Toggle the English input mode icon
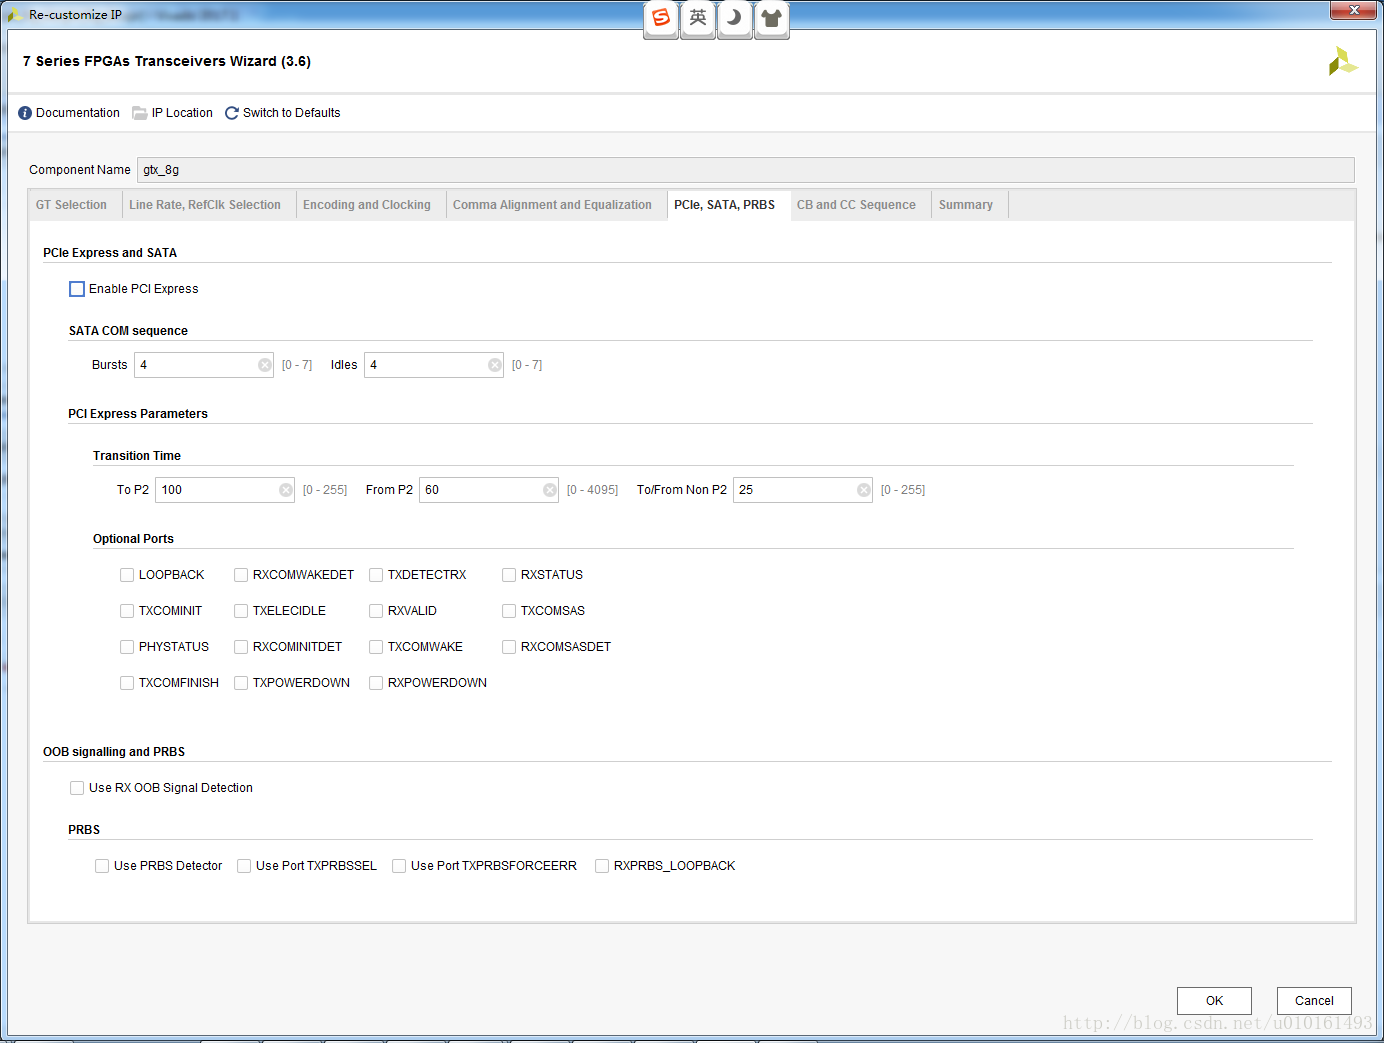 pos(698,19)
